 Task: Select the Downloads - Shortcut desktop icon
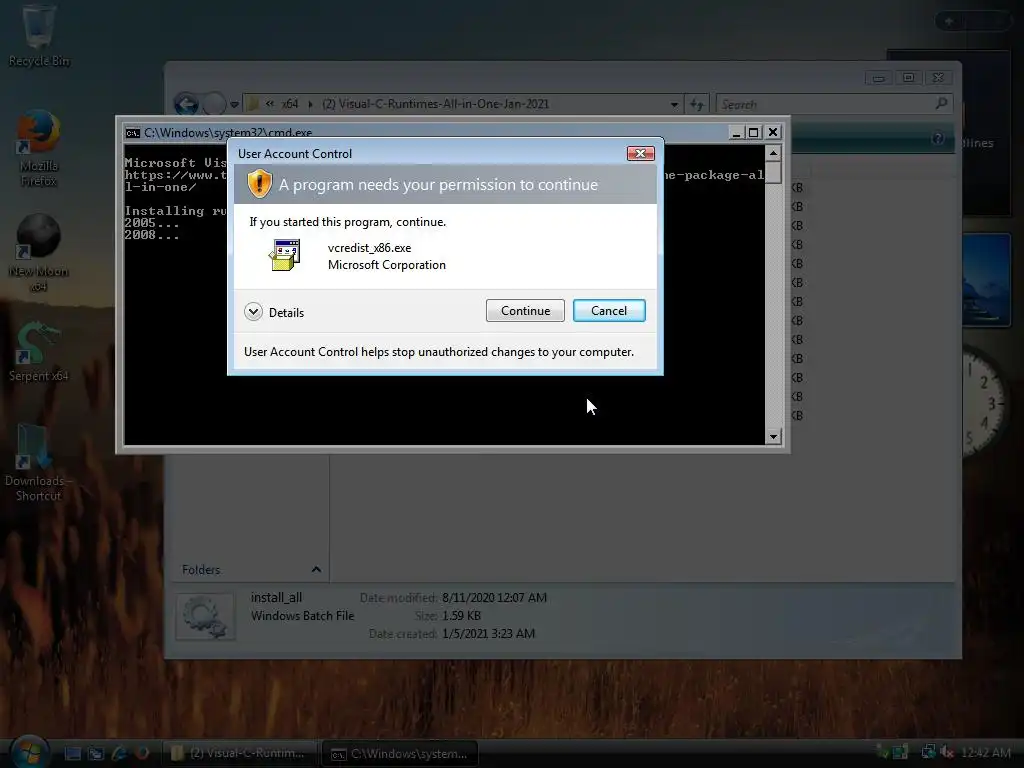click(39, 462)
